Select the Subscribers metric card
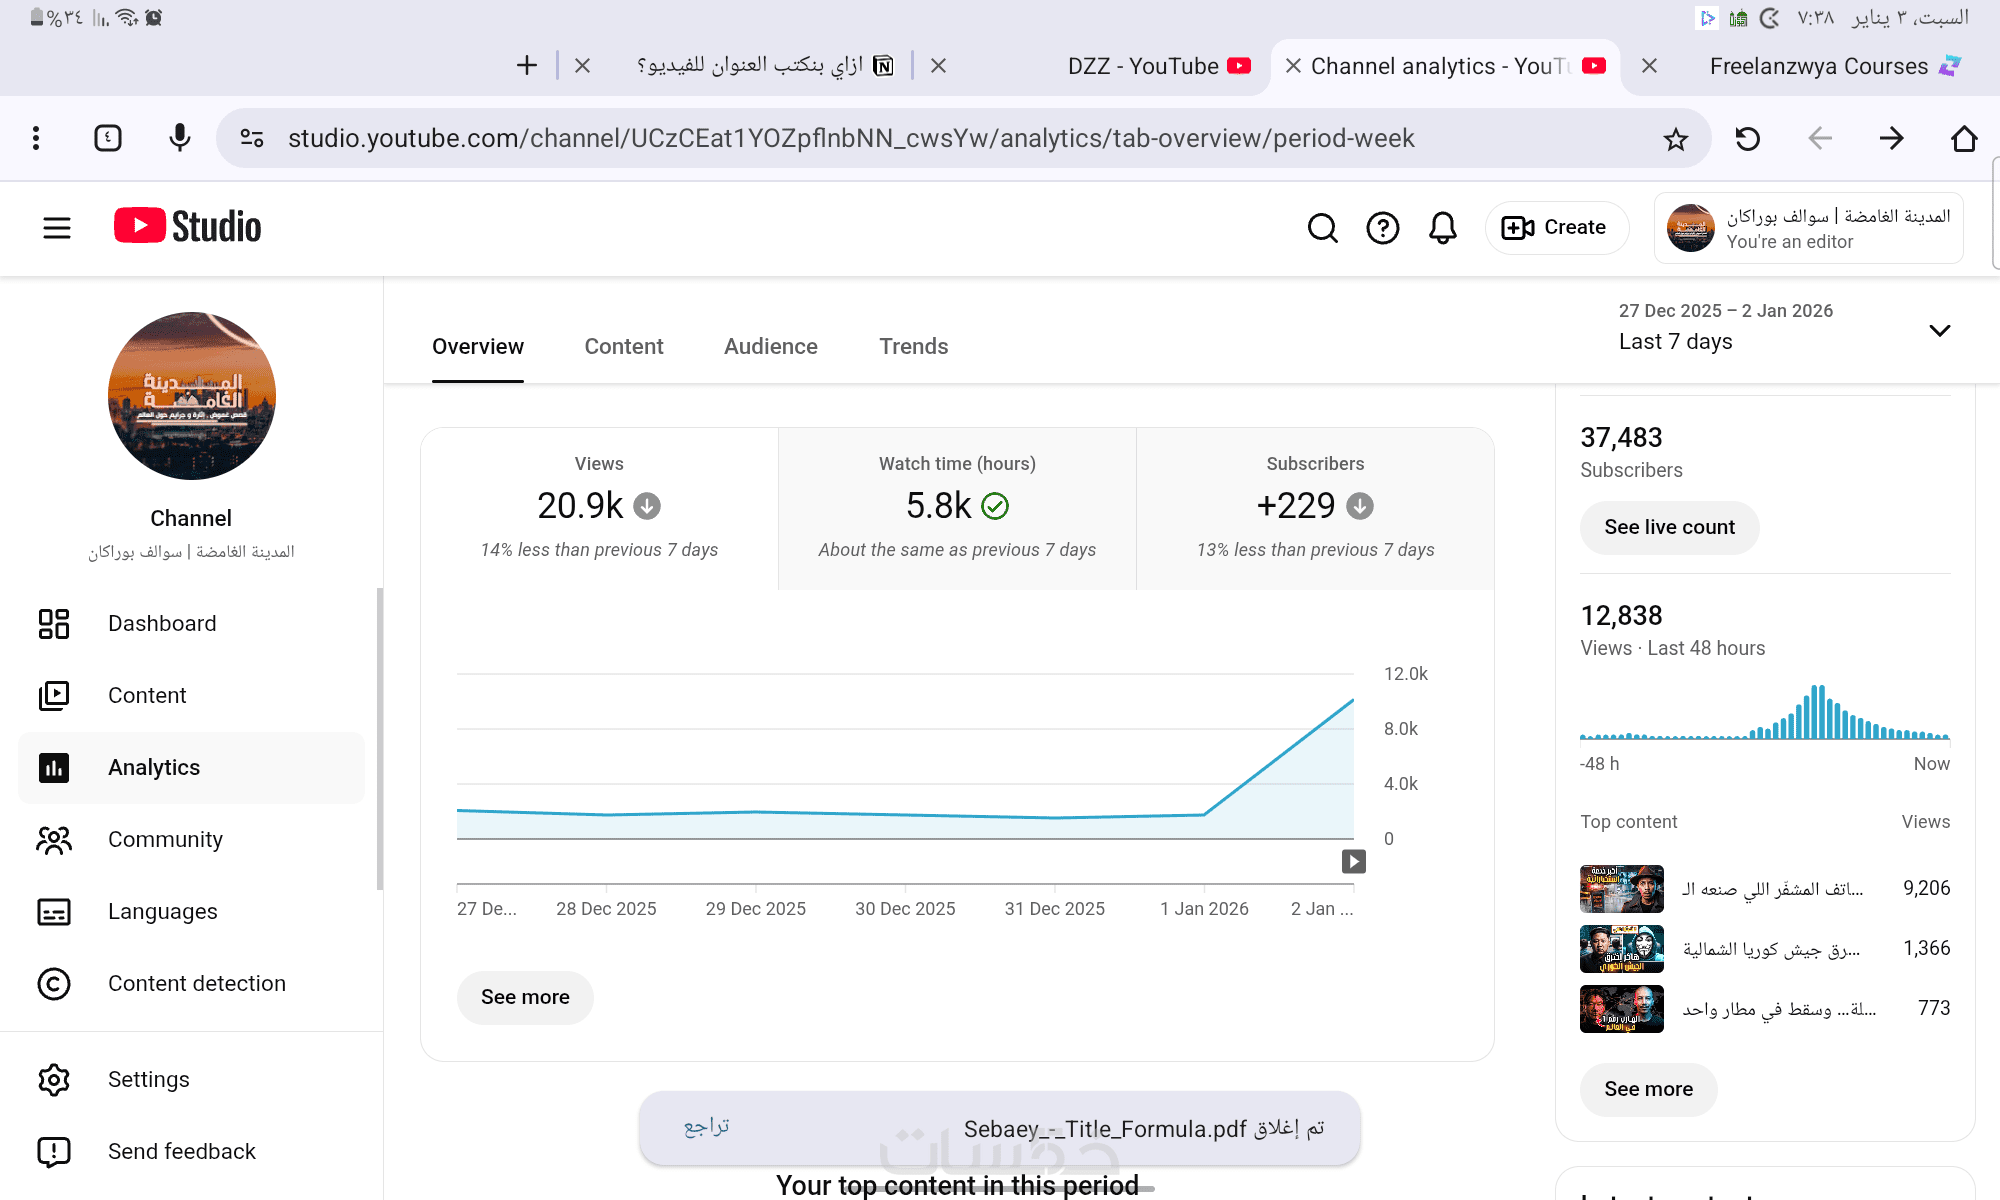Screen dimensions: 2000x1200 1315,508
